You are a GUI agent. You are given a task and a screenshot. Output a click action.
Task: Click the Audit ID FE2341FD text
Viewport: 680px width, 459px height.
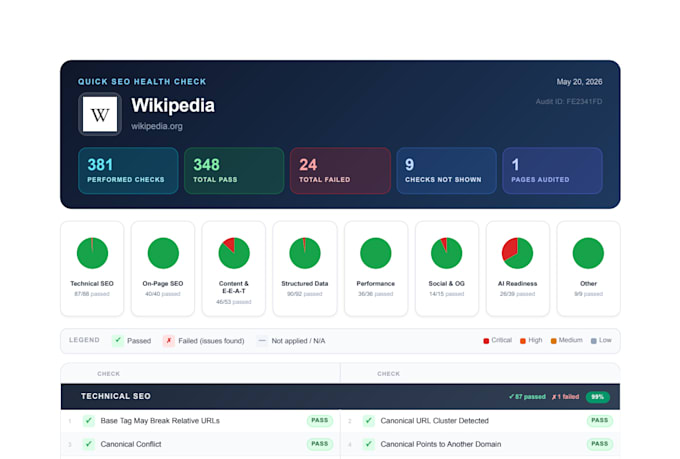[569, 102]
